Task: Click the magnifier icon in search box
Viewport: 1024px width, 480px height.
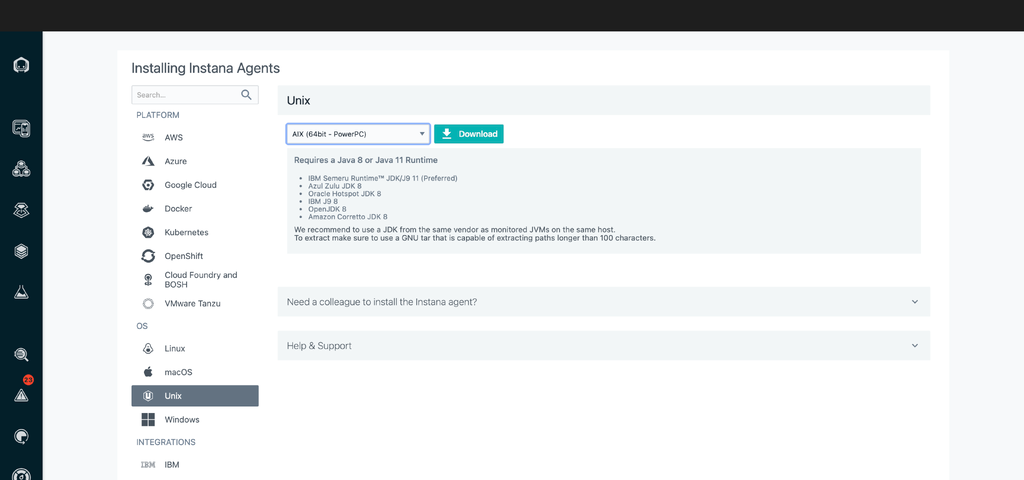Action: pyautogui.click(x=246, y=95)
